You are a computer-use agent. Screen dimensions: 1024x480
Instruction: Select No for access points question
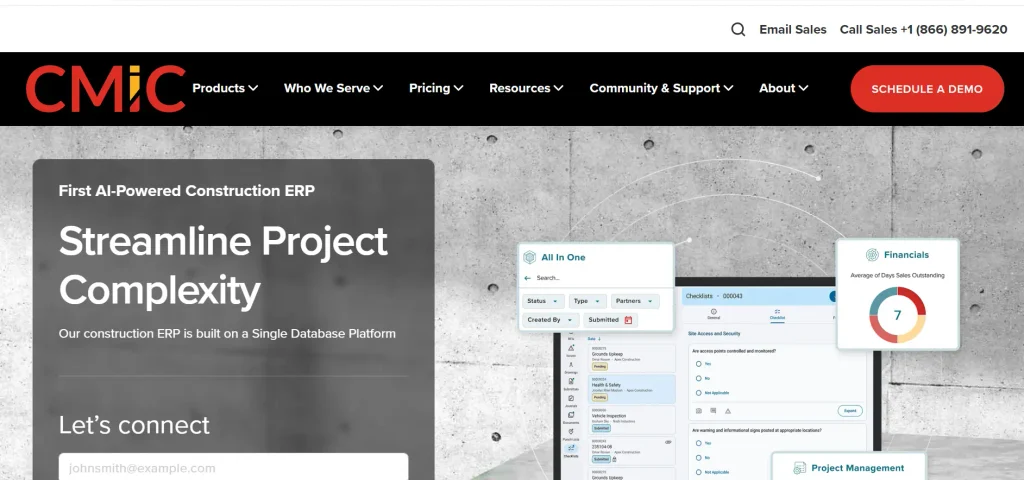(x=699, y=378)
